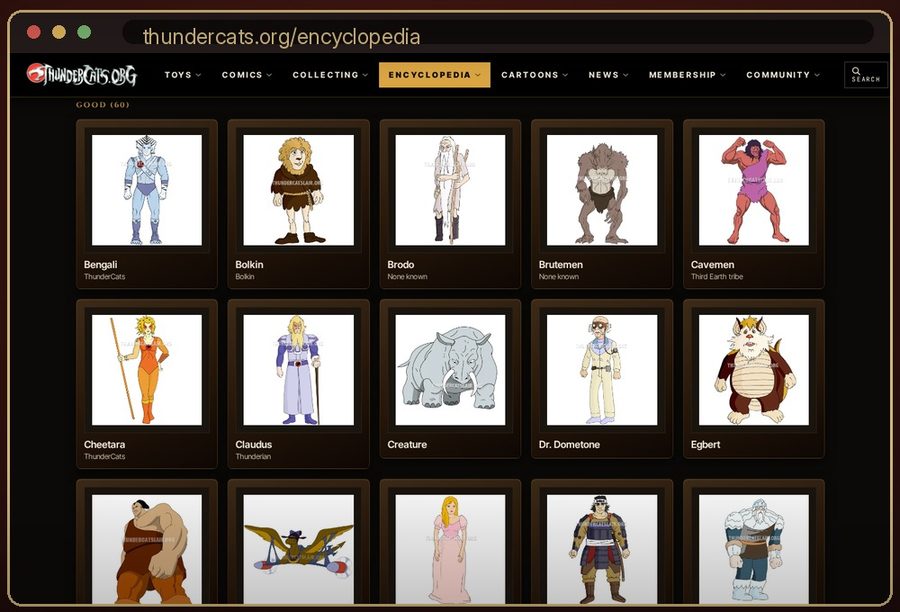Screen dimensions: 900x612
Task: Open the muscular brown-clad character thumbnail
Action: (147, 549)
